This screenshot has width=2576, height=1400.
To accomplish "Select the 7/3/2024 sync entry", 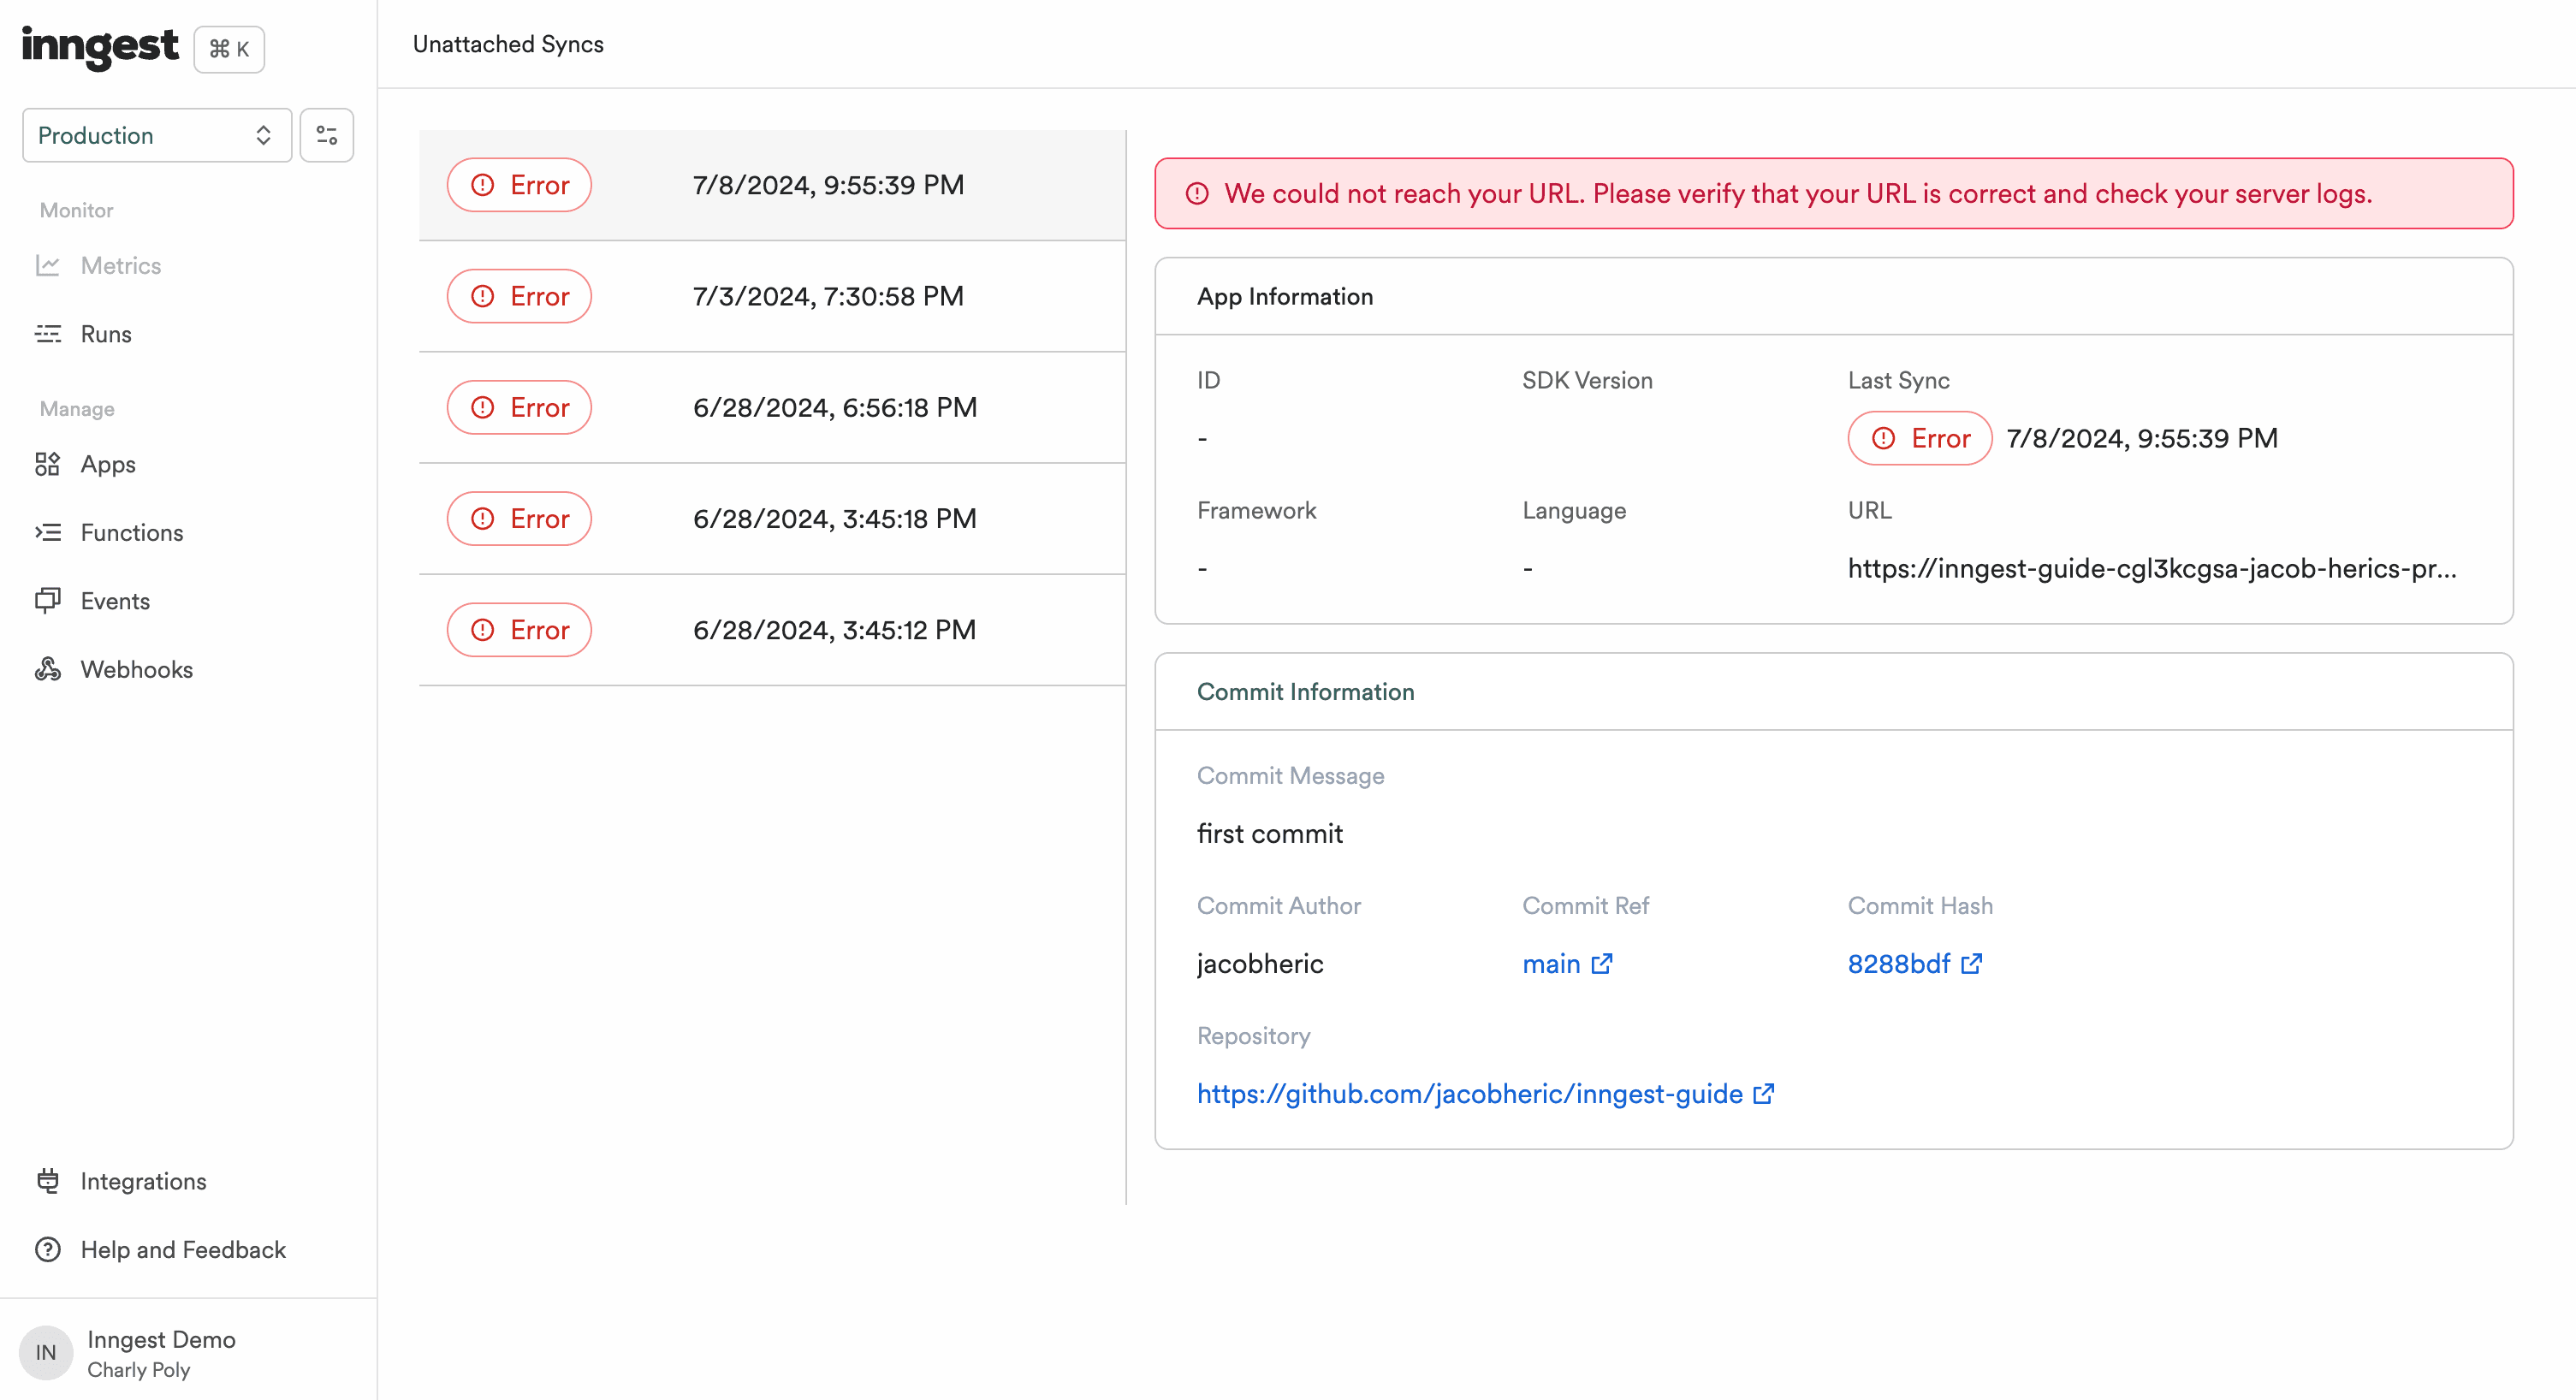I will (x=772, y=296).
